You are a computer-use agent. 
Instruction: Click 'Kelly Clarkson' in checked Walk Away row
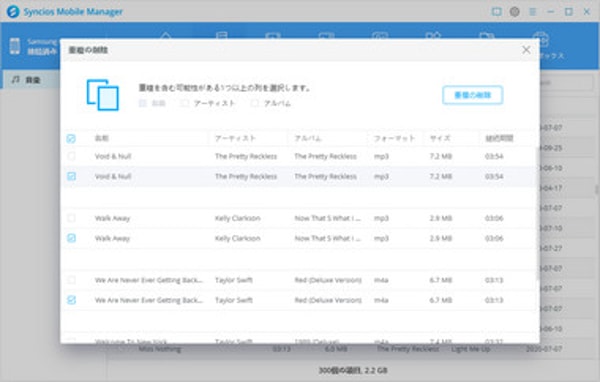coord(238,238)
